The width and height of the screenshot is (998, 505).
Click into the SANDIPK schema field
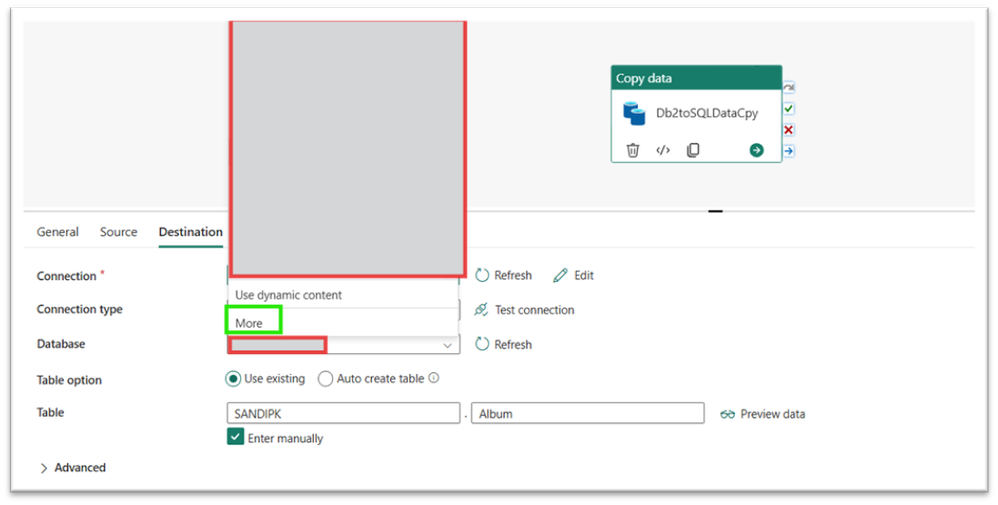click(x=343, y=413)
